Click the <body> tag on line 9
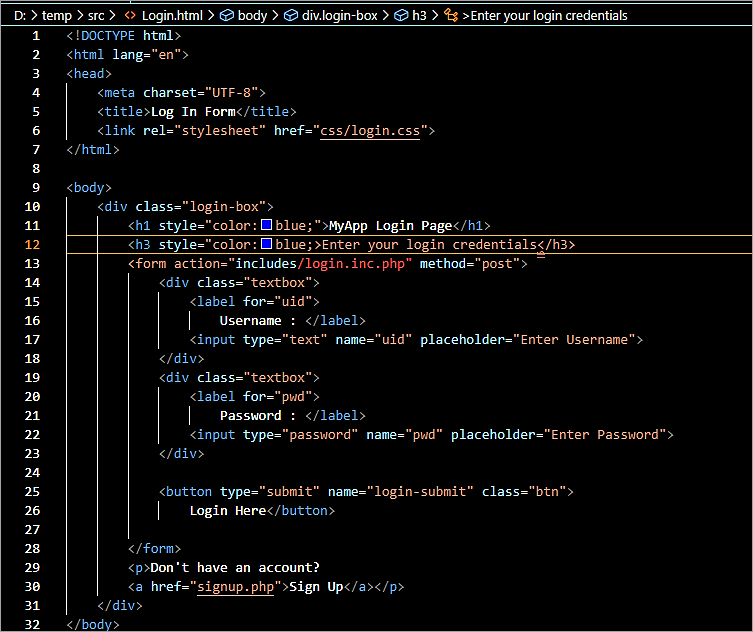The width and height of the screenshot is (753, 632). point(89,188)
